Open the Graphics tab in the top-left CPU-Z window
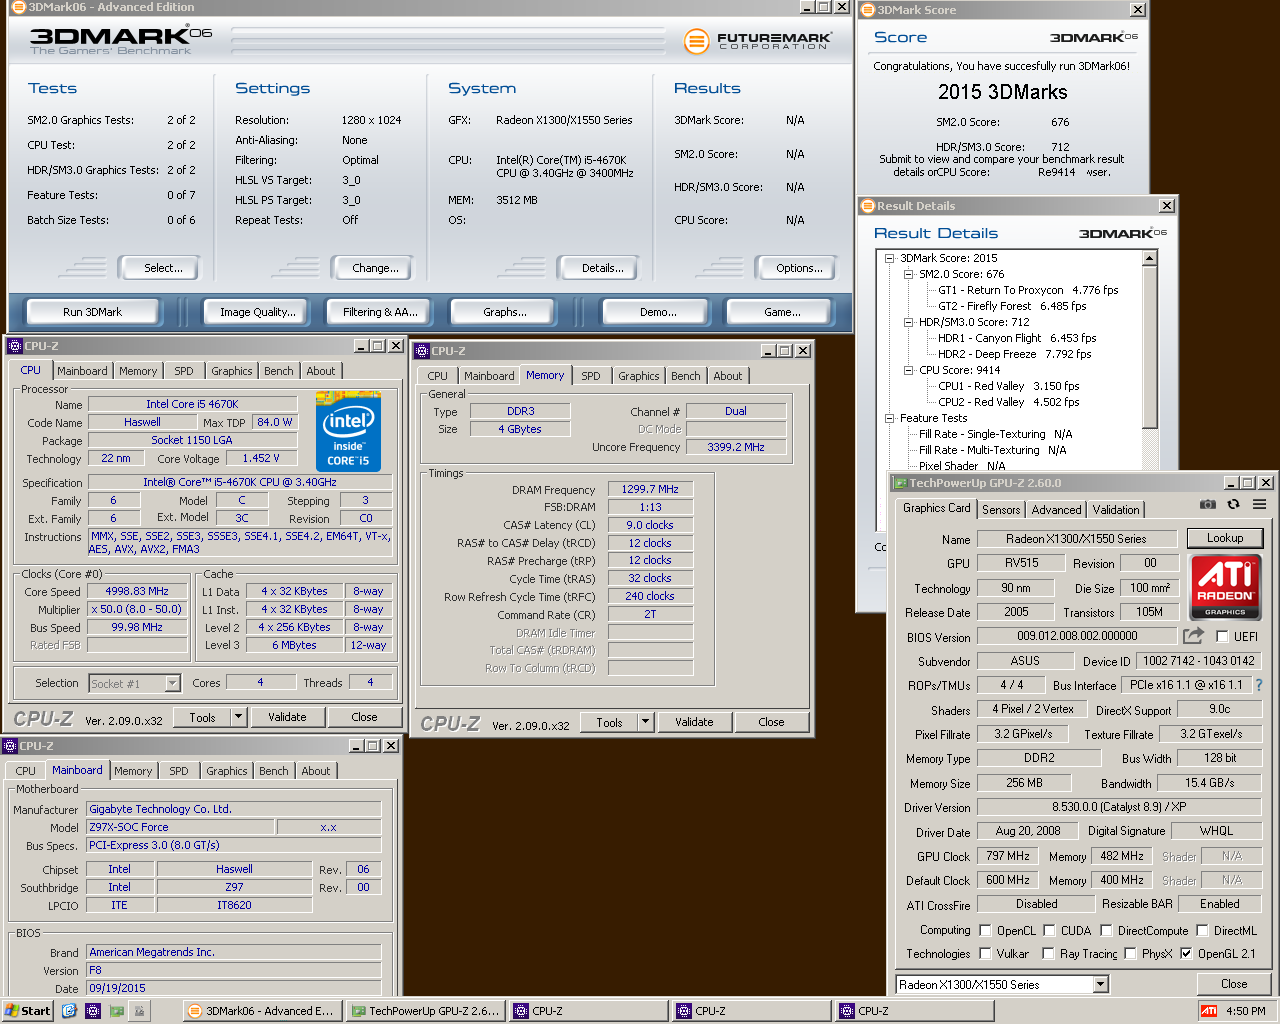This screenshot has height=1024, width=1280. point(232,371)
